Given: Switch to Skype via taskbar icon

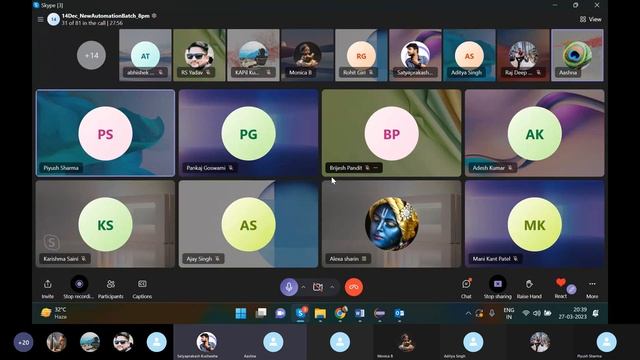Looking at the screenshot, I should (x=300, y=313).
